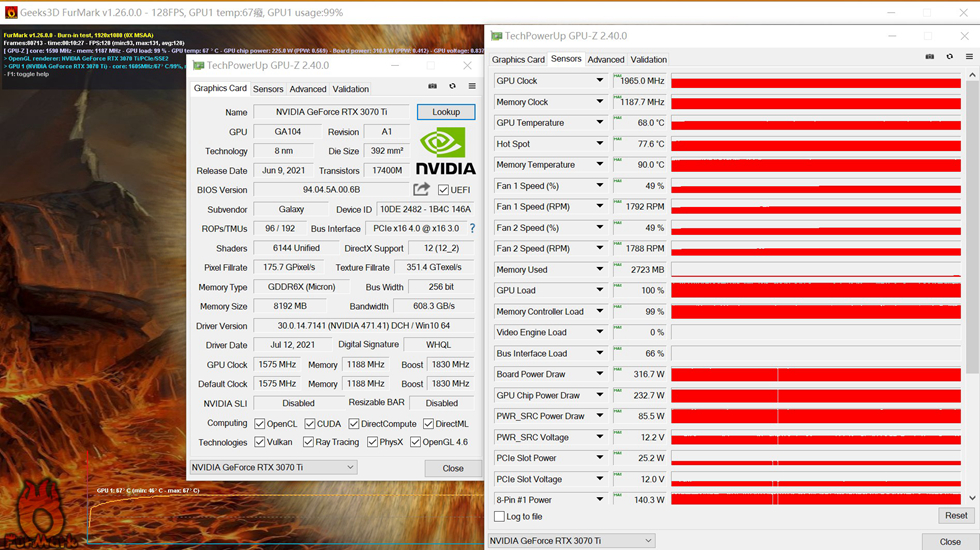980x550 pixels.
Task: Click GPU-Z icon in Sensors window title bar
Action: tap(496, 36)
